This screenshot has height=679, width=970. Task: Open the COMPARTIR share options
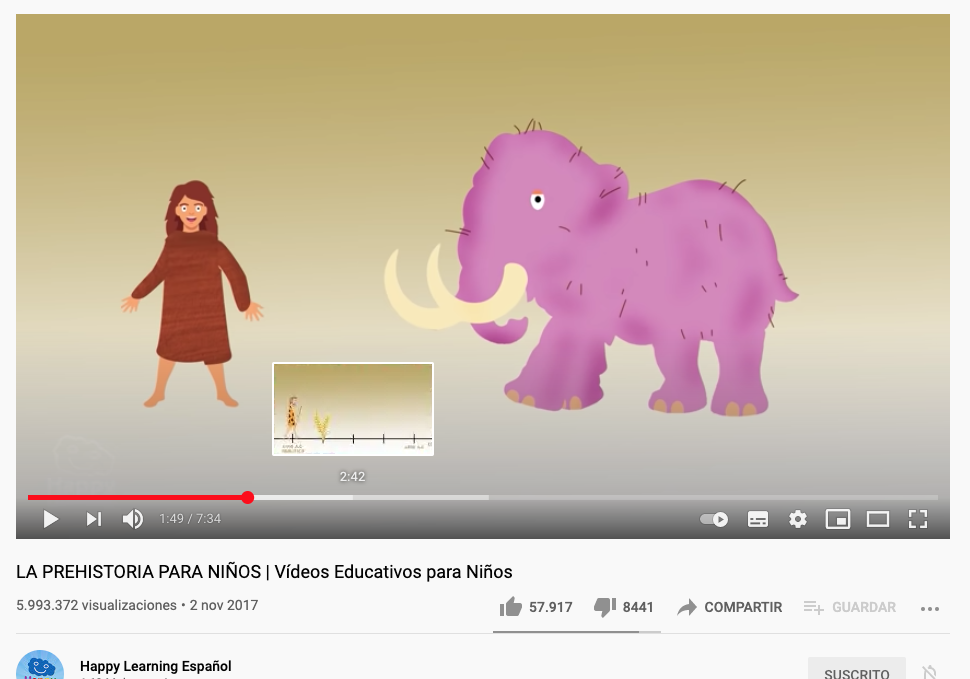[730, 607]
